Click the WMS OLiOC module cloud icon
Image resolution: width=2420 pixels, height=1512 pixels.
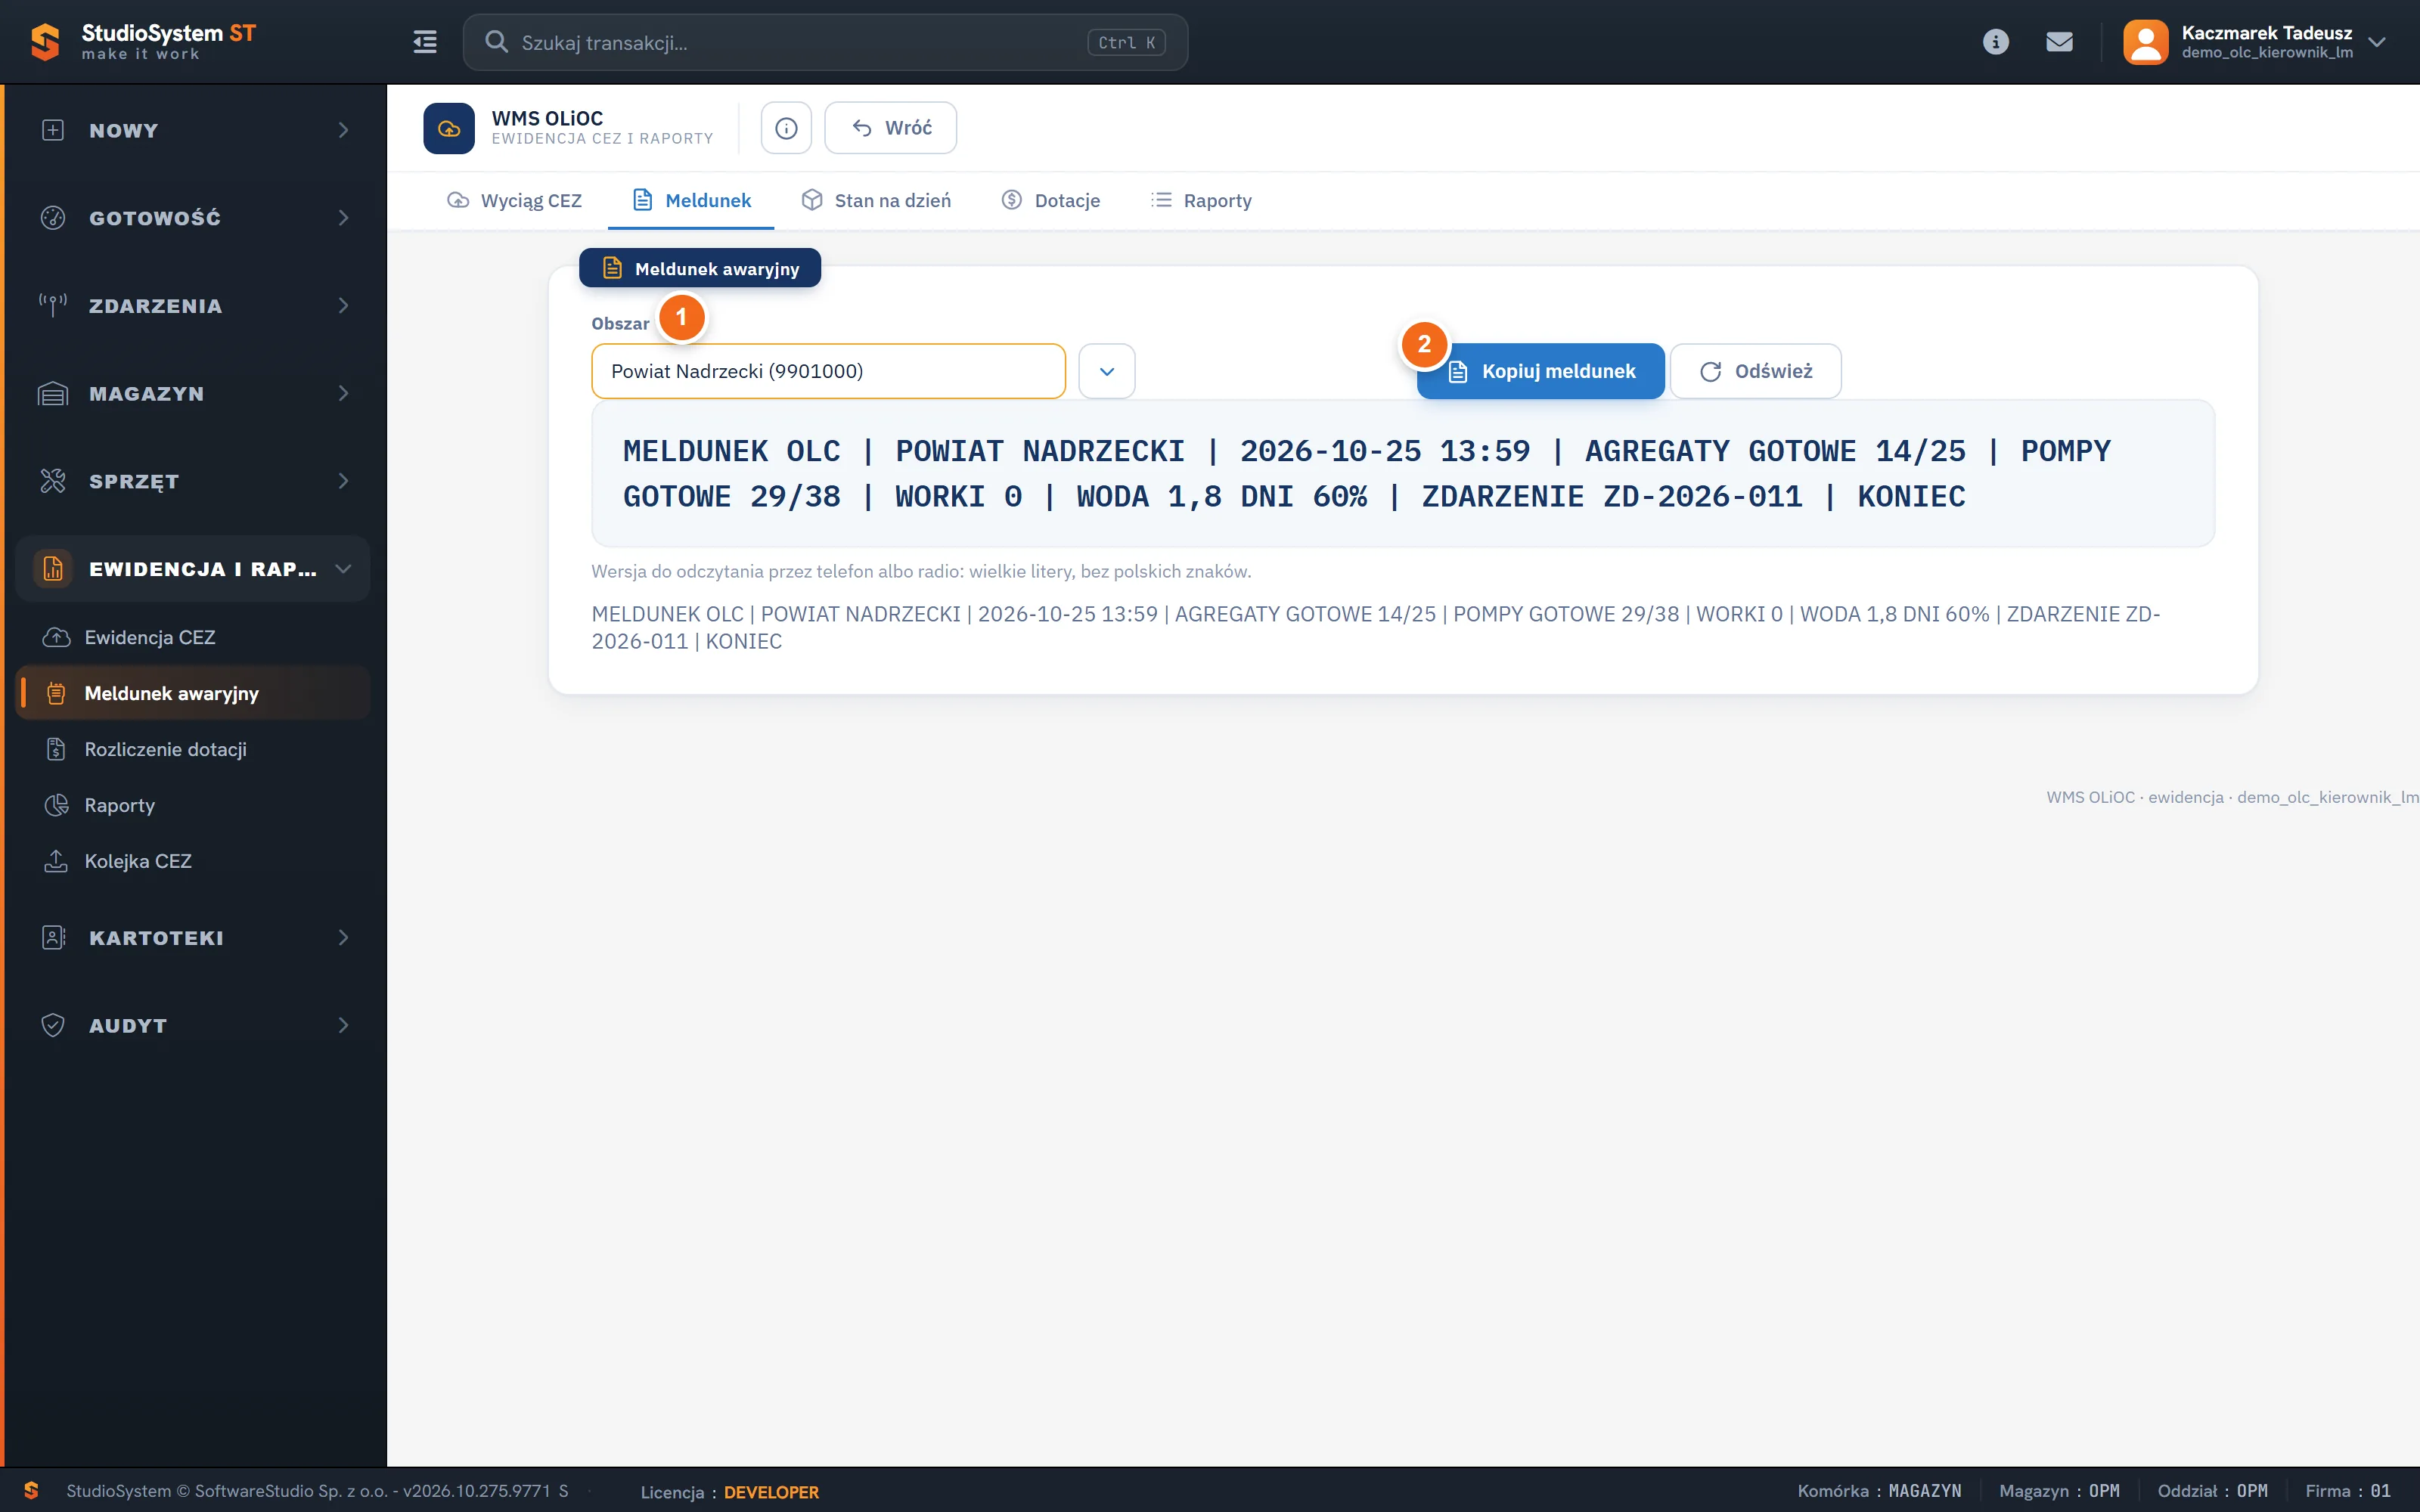point(449,128)
